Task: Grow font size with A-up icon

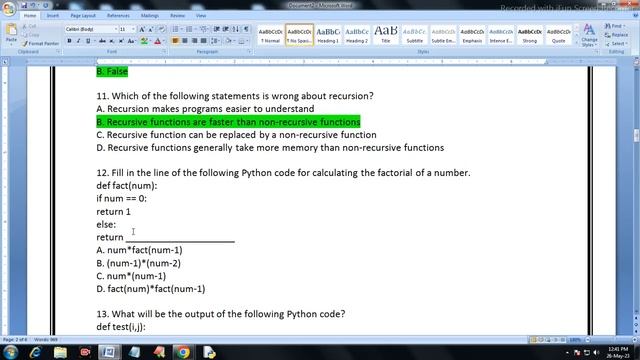Action: pos(142,29)
